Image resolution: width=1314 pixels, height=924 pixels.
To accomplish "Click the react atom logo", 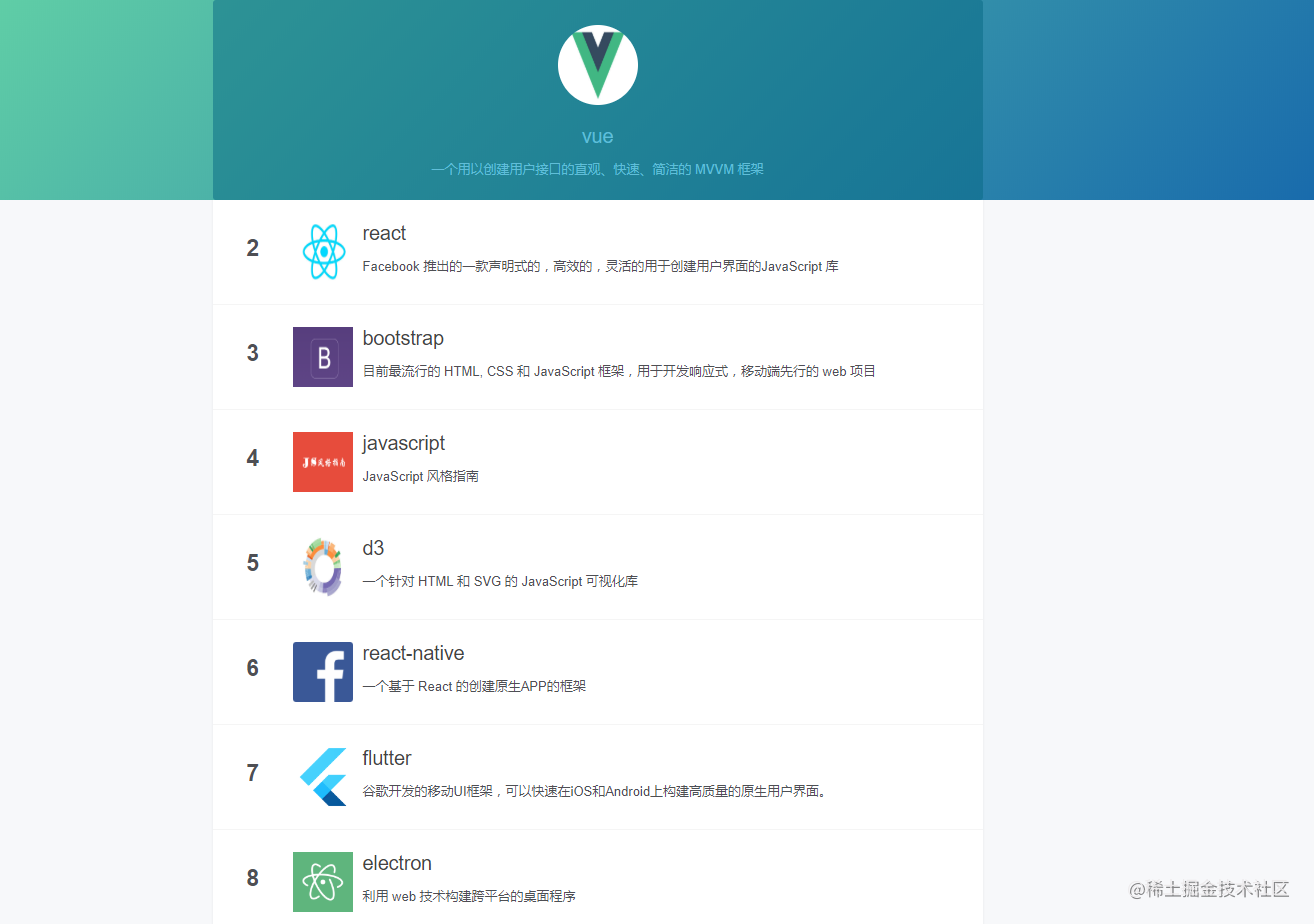I will point(323,252).
